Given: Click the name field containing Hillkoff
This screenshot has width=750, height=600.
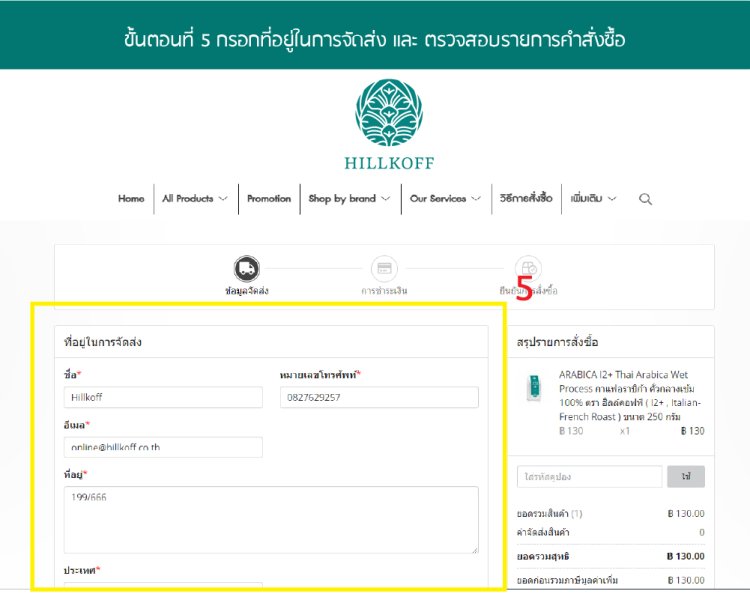Looking at the screenshot, I should point(163,397).
